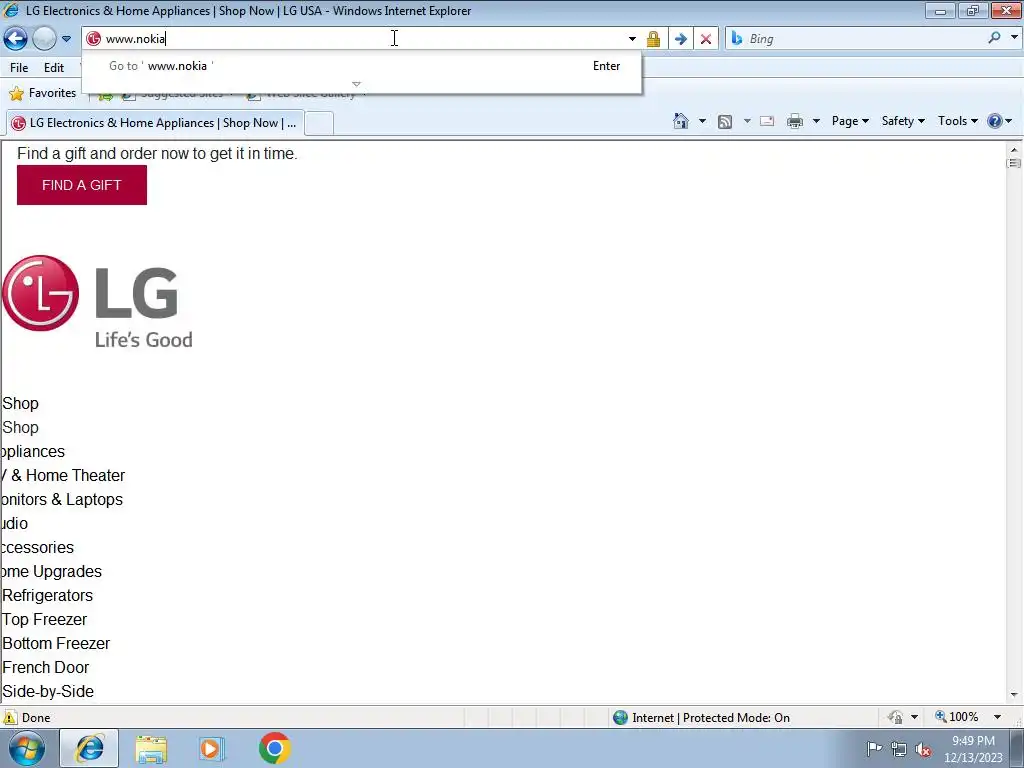
Task: Click the search magnifier icon
Action: pos(994,38)
